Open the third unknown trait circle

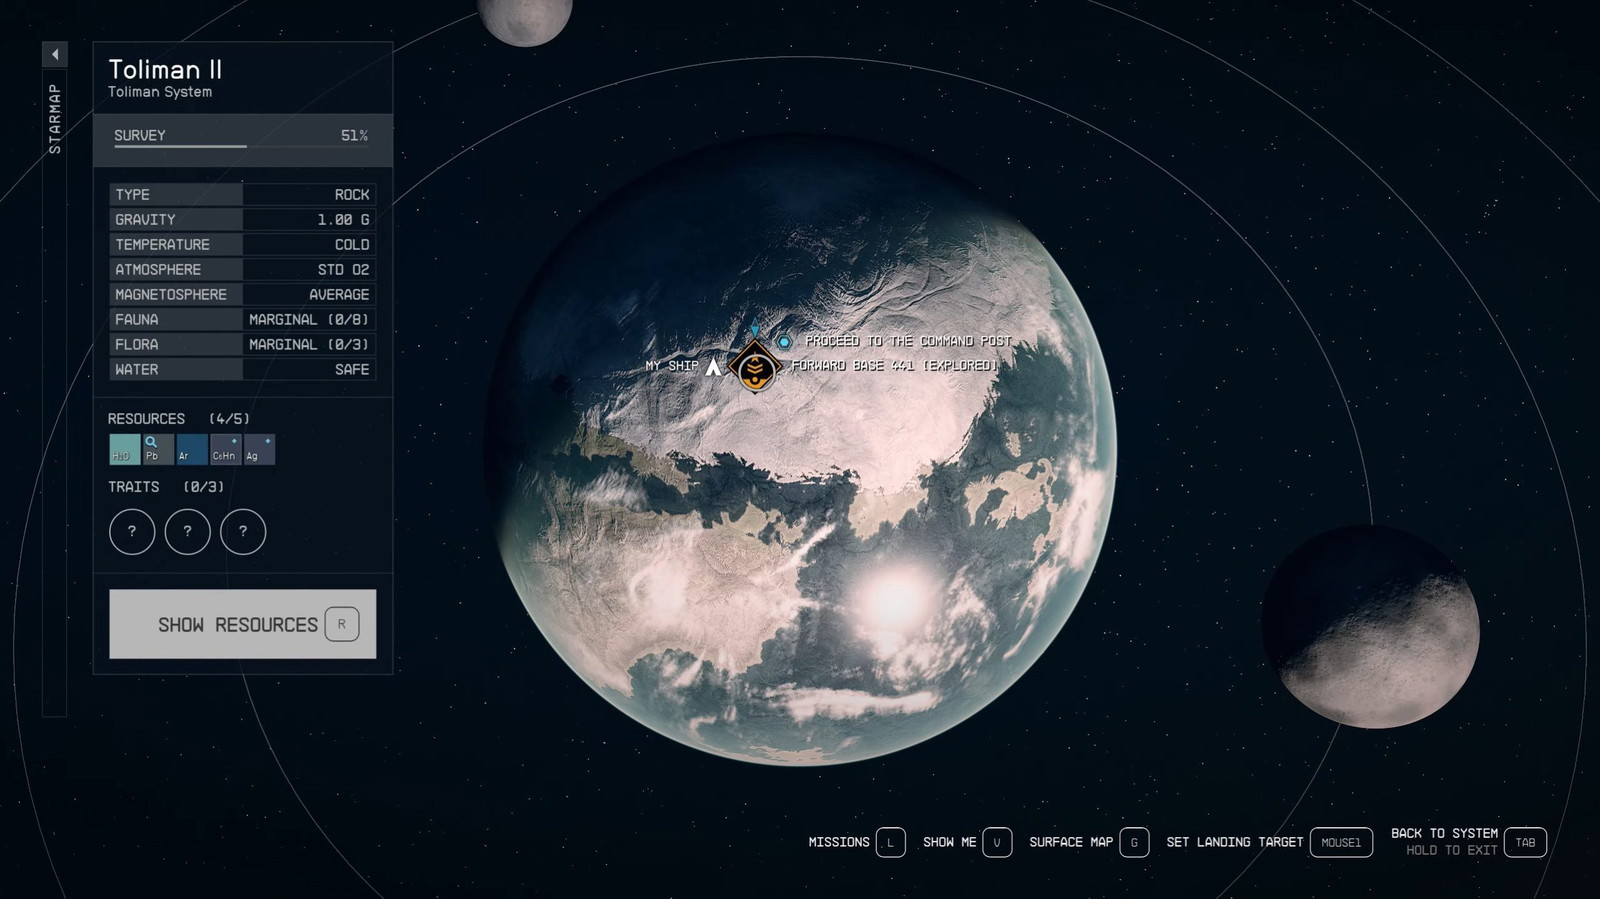pyautogui.click(x=243, y=531)
